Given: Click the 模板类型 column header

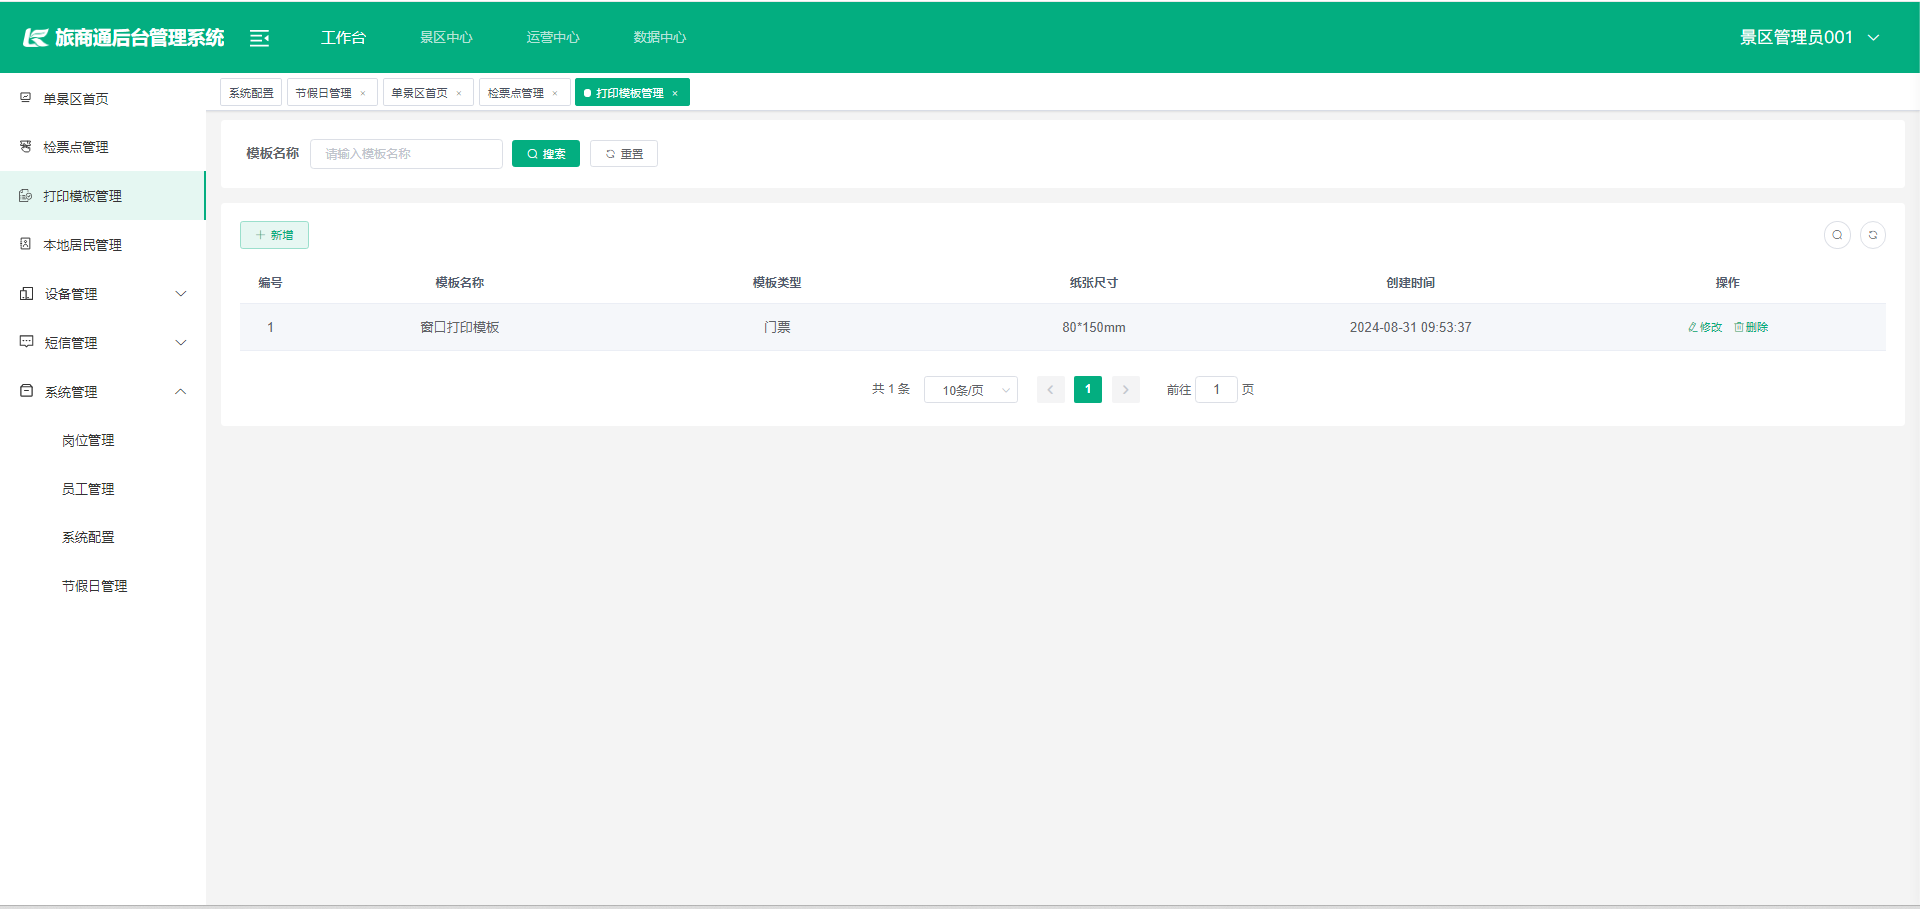Looking at the screenshot, I should click(777, 283).
